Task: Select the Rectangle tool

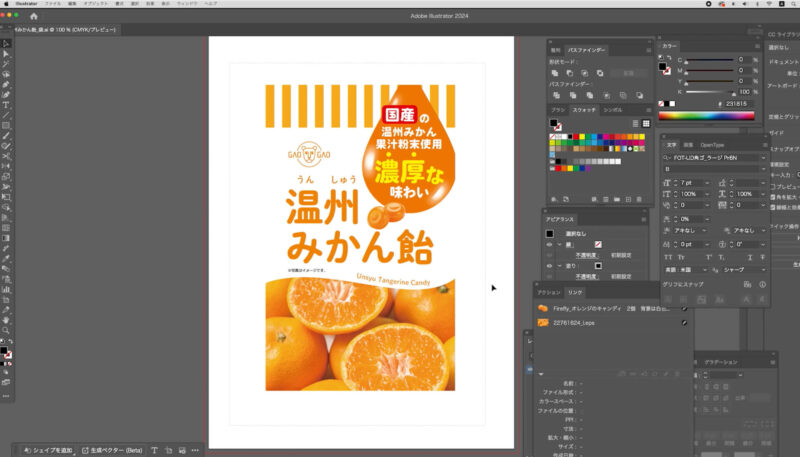Action: point(6,125)
